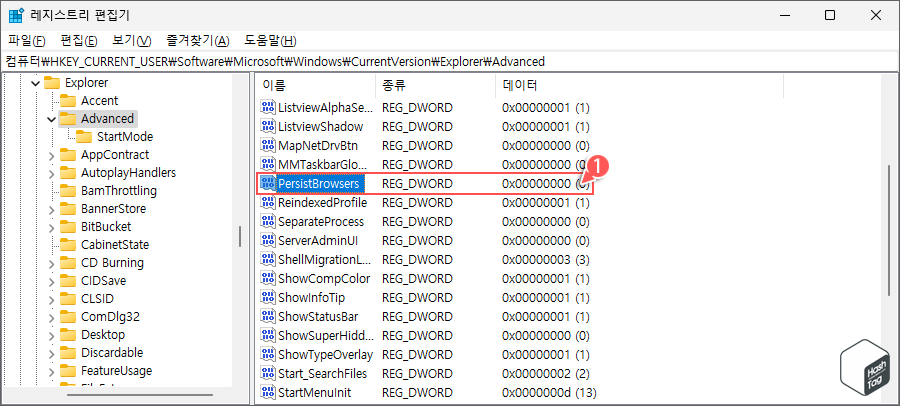Image resolution: width=900 pixels, height=406 pixels.
Task: Expand the AutoplayHandlers key
Action: (52, 173)
